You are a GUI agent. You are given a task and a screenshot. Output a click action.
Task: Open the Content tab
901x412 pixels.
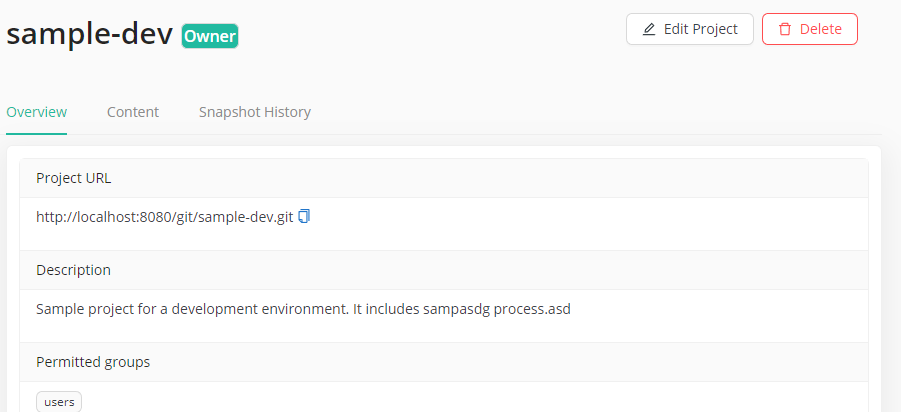click(x=133, y=112)
